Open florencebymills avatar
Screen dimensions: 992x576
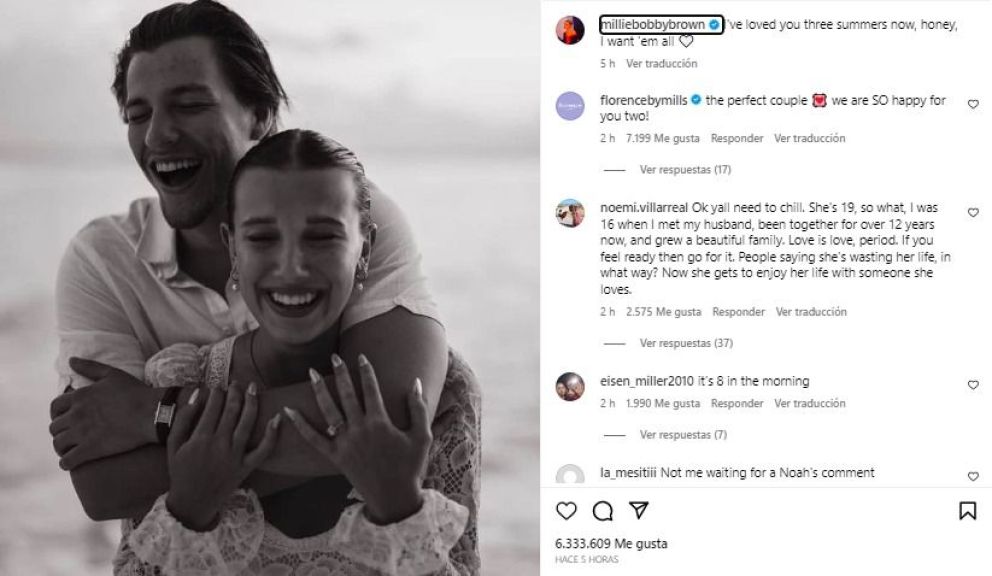(x=571, y=106)
